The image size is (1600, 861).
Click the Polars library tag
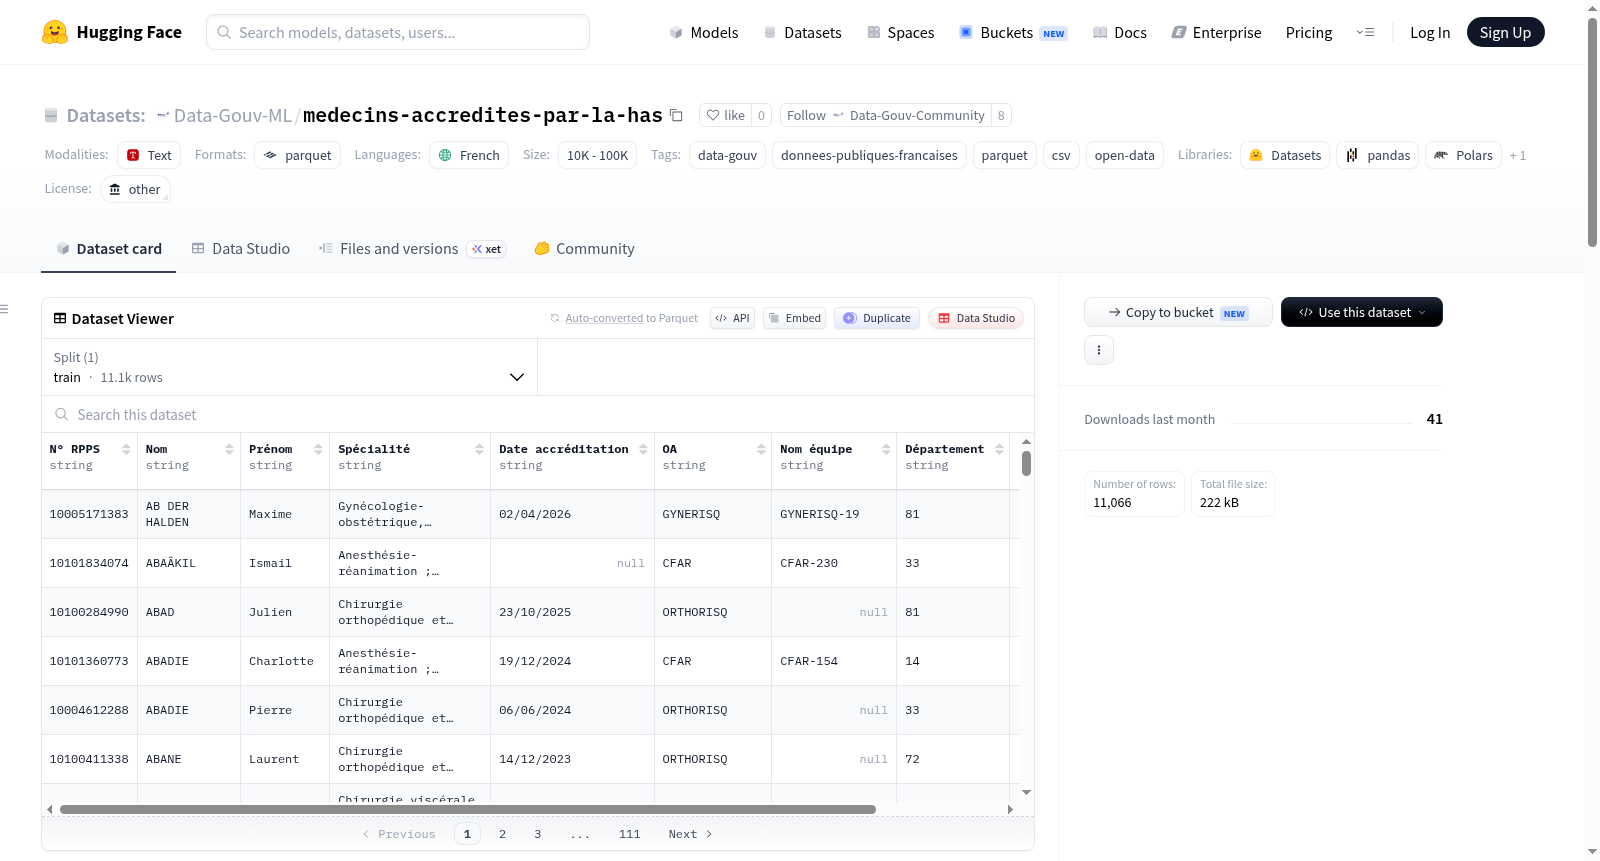click(x=1463, y=155)
